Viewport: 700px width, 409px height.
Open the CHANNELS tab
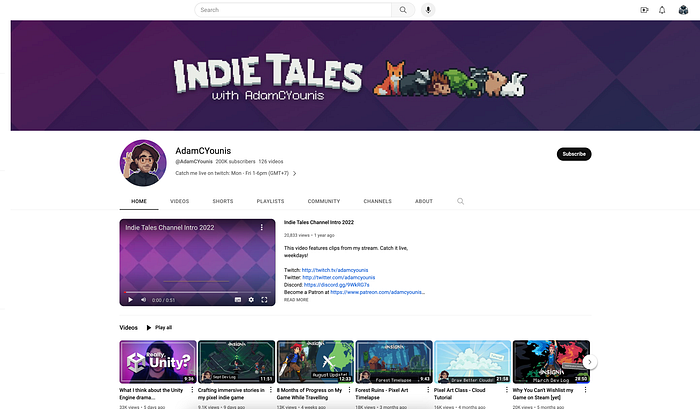(x=377, y=201)
